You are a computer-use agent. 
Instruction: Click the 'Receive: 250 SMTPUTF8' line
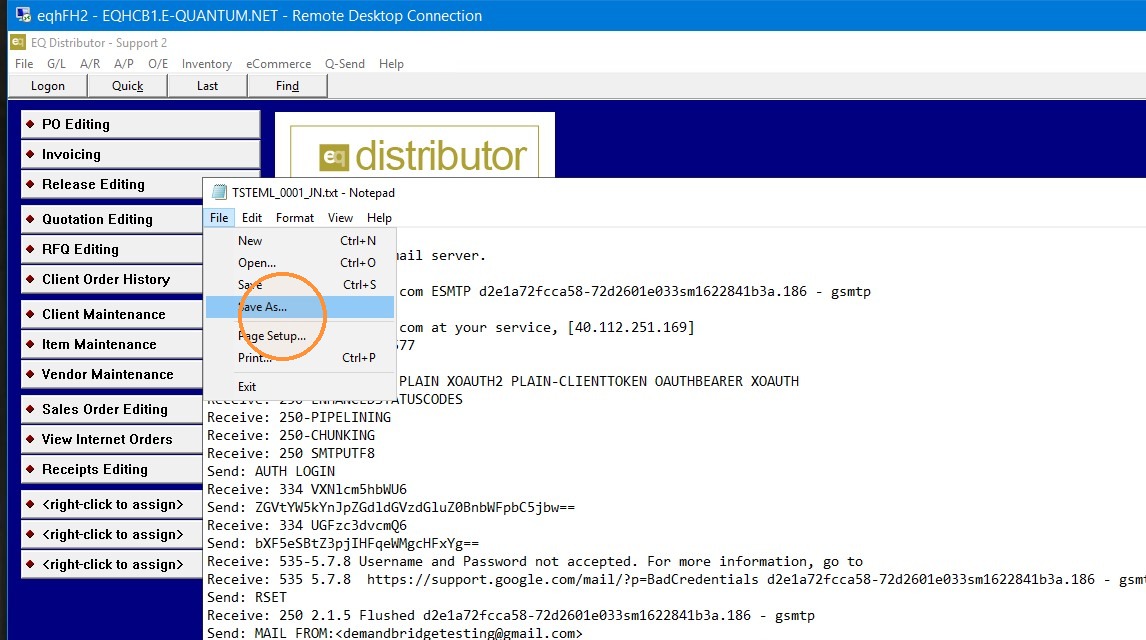[291, 453]
